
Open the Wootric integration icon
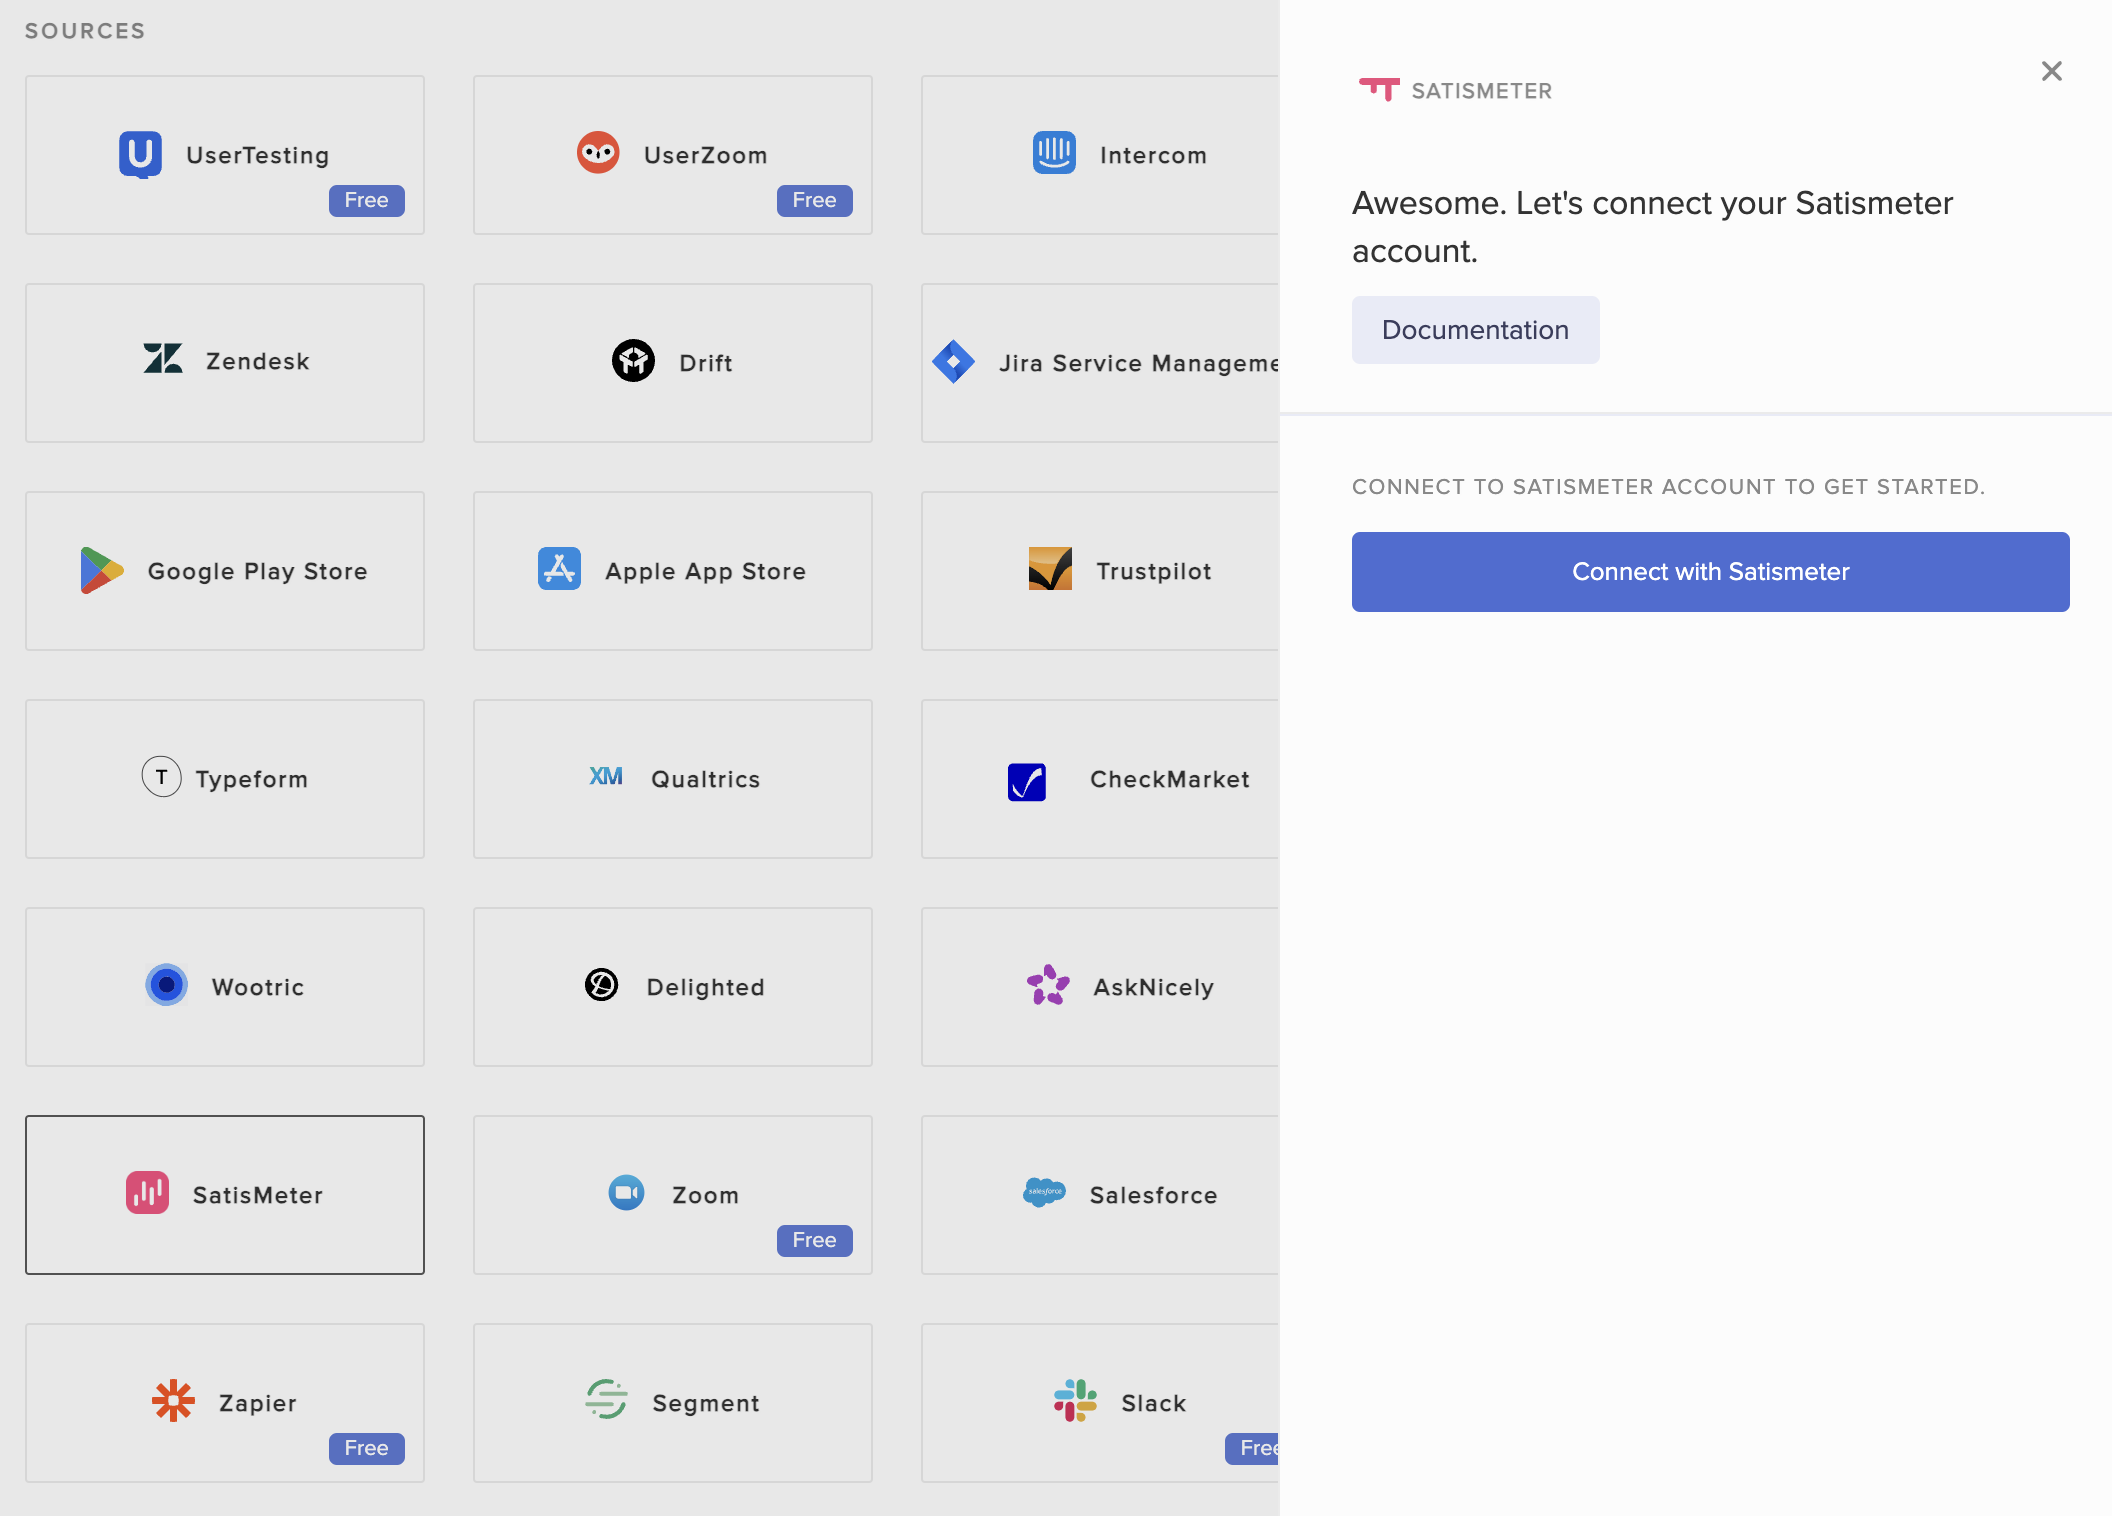tap(166, 986)
